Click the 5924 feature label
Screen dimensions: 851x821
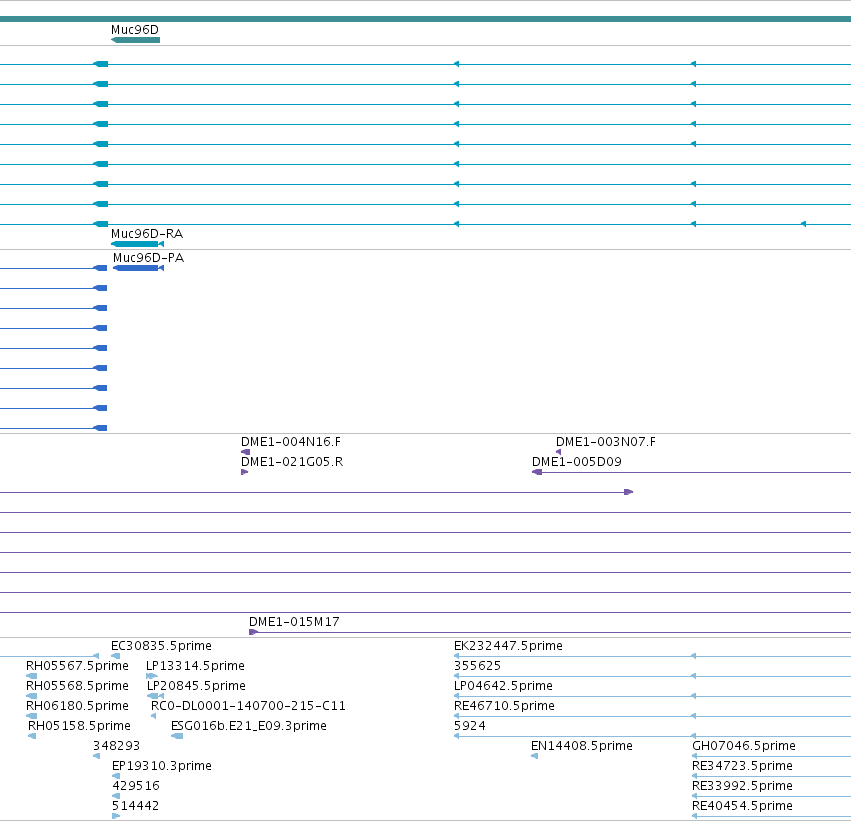pyautogui.click(x=470, y=726)
